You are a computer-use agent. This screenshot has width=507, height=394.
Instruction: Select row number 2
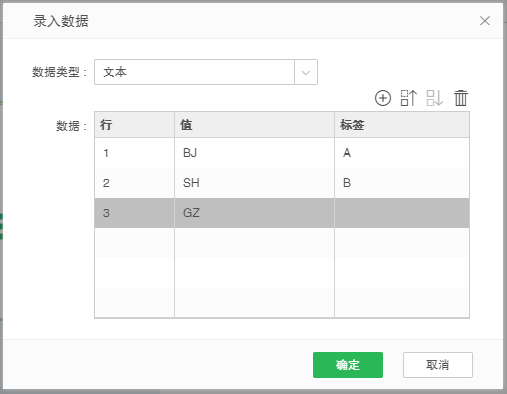tap(134, 183)
